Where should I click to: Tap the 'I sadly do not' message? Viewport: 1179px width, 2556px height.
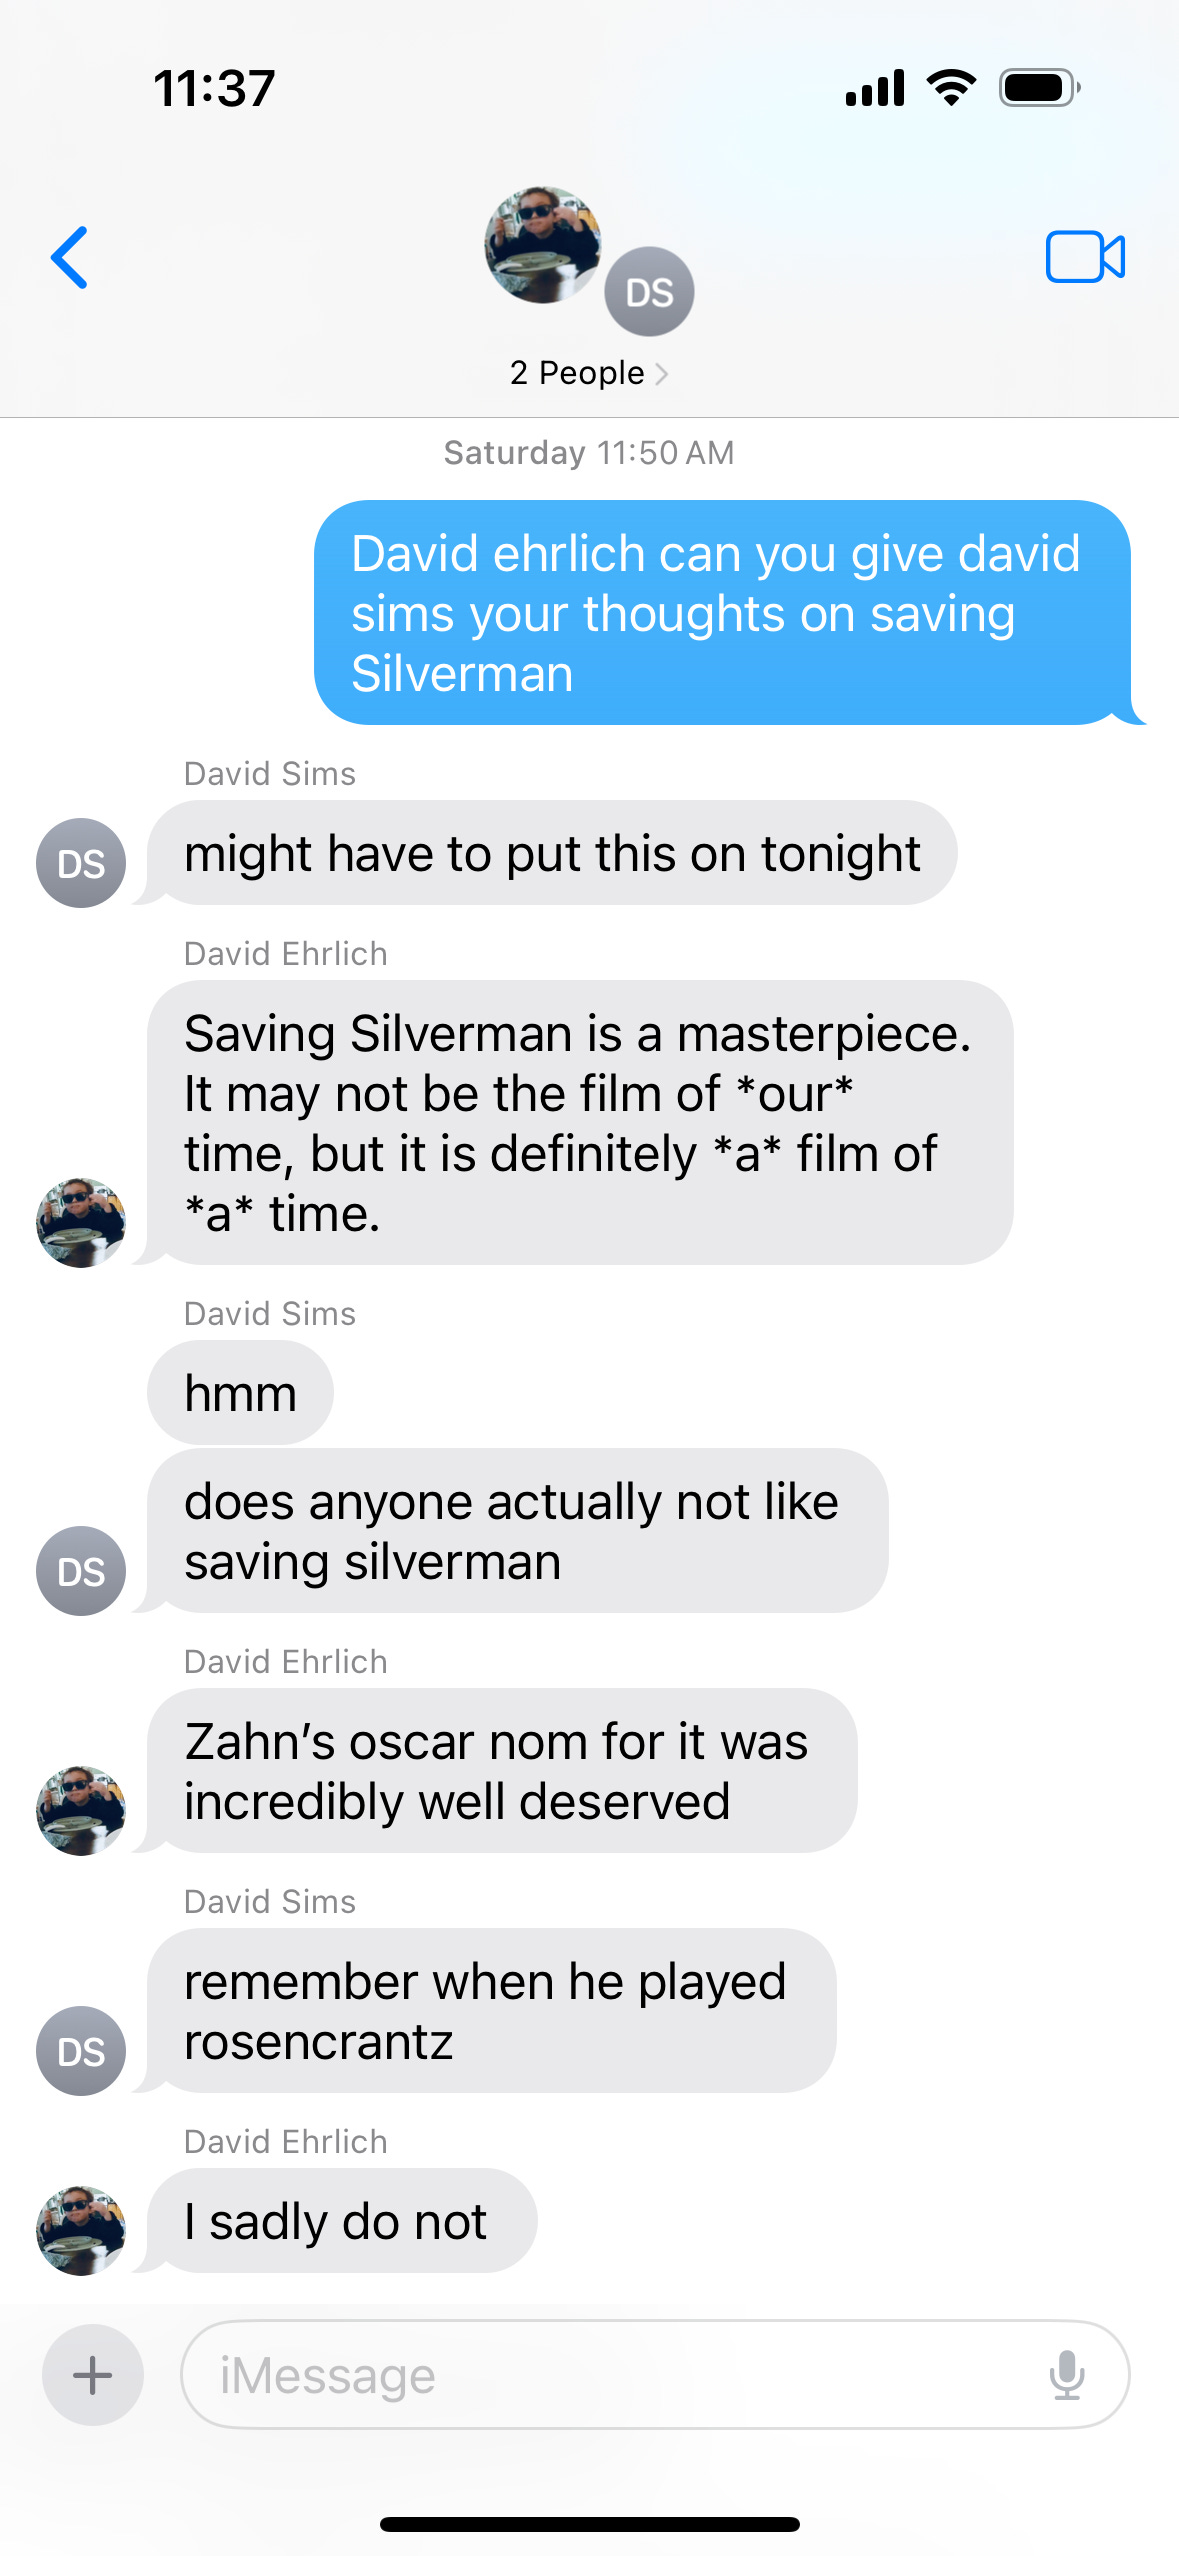342,2220
